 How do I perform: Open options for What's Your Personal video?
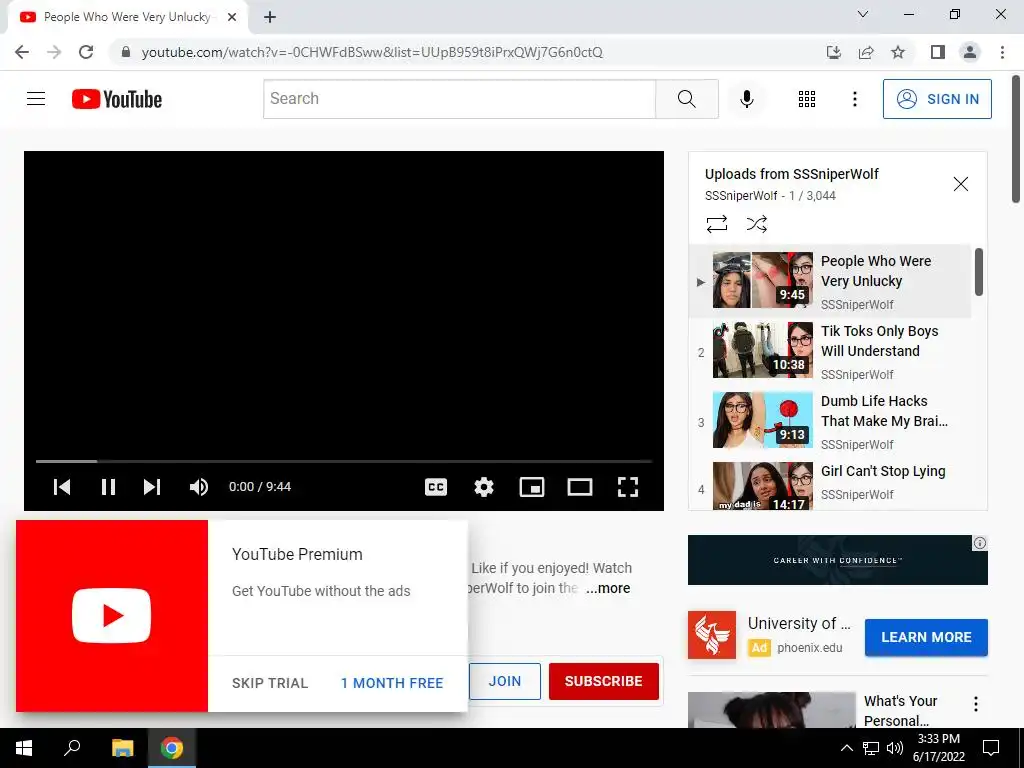click(976, 704)
